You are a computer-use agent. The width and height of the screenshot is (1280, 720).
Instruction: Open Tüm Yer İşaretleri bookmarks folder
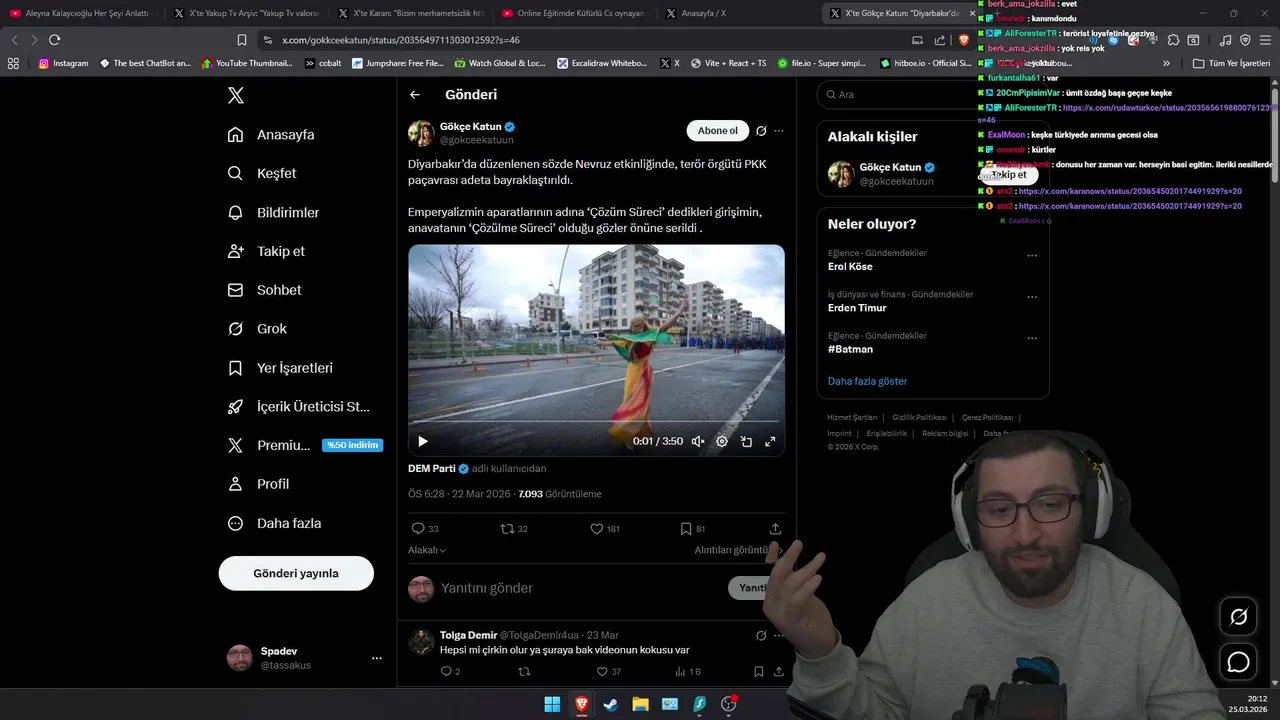pos(1231,63)
